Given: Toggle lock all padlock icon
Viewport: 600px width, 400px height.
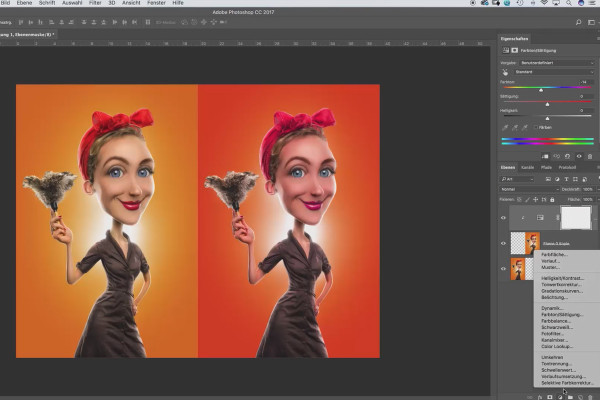Looking at the screenshot, I should [x=552, y=199].
